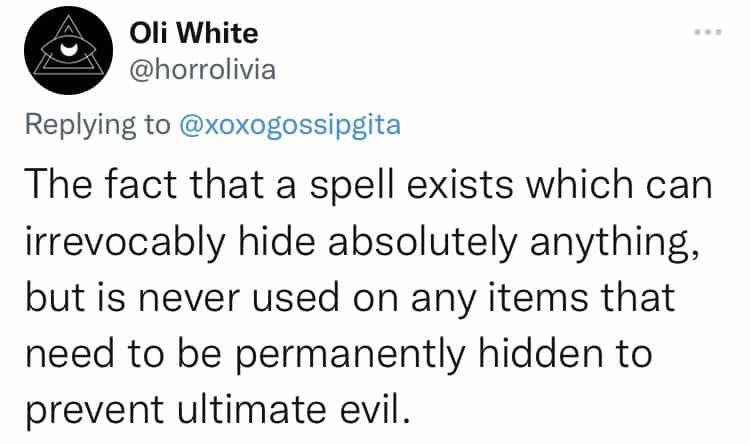This screenshot has height=444, width=750.
Task: Open the @xoxogossipgita mention link
Action: (x=291, y=127)
